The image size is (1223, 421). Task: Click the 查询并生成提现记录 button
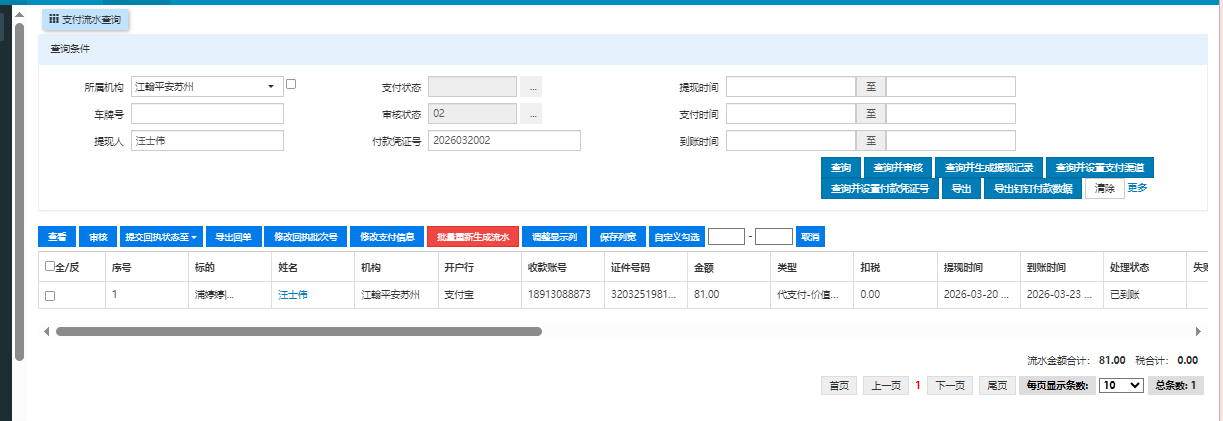tap(989, 167)
